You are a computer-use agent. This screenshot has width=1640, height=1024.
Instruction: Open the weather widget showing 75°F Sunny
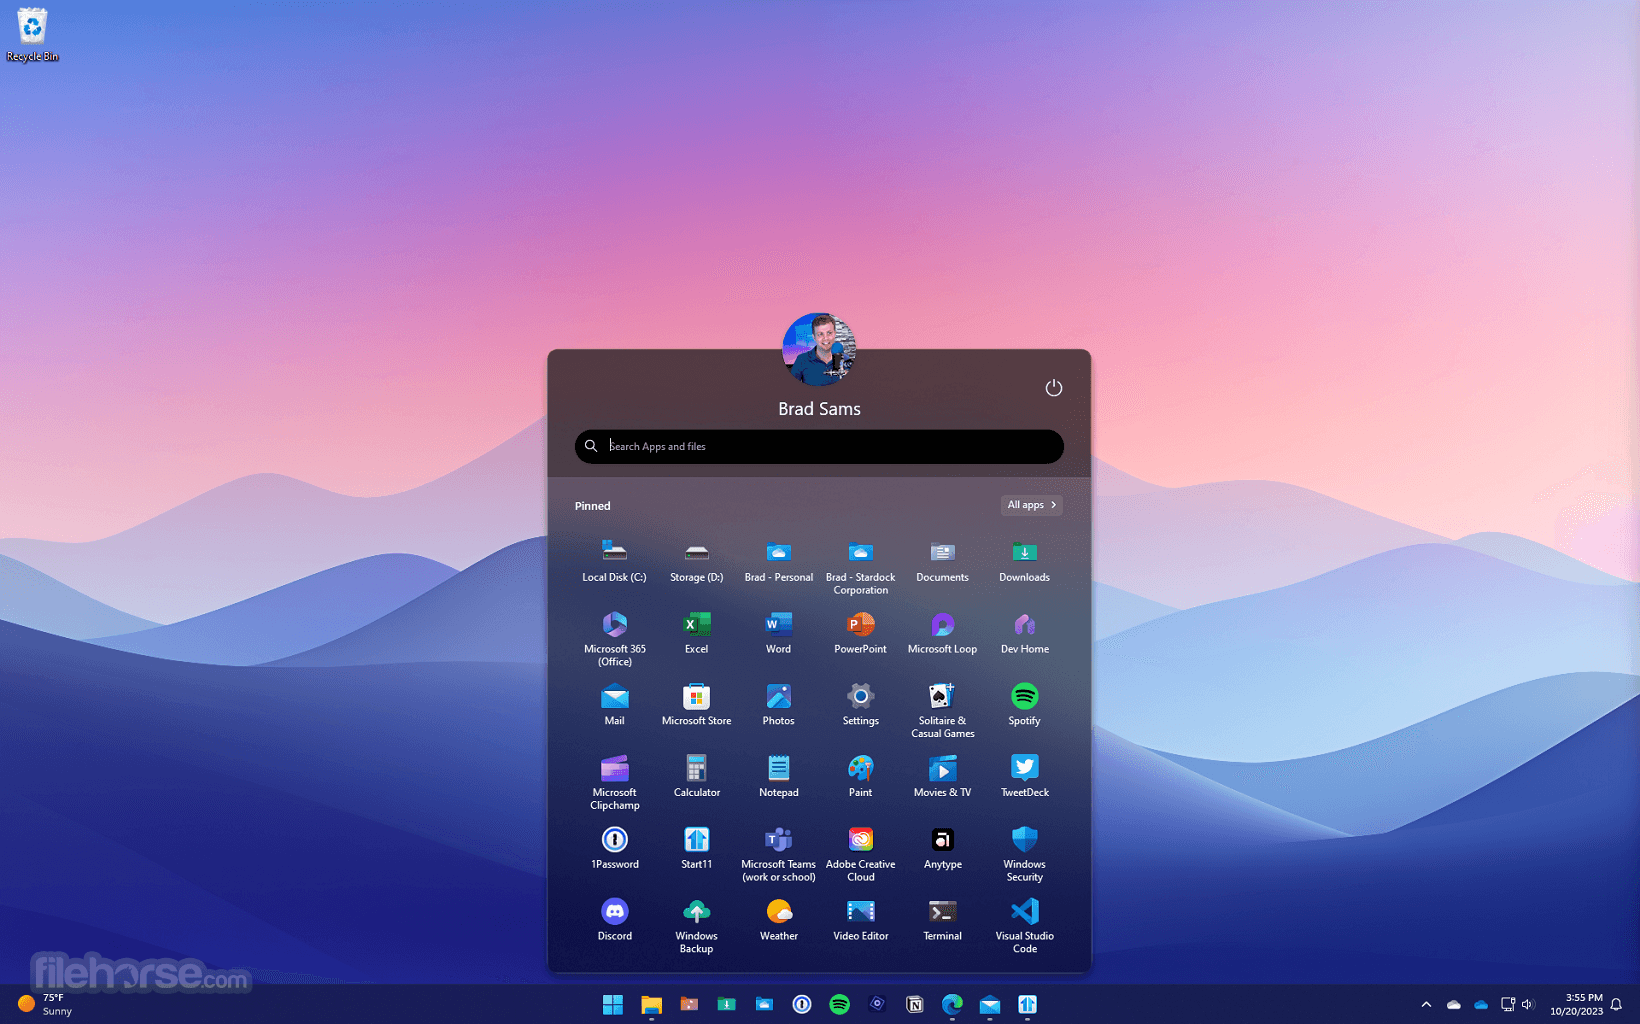[x=45, y=1004]
